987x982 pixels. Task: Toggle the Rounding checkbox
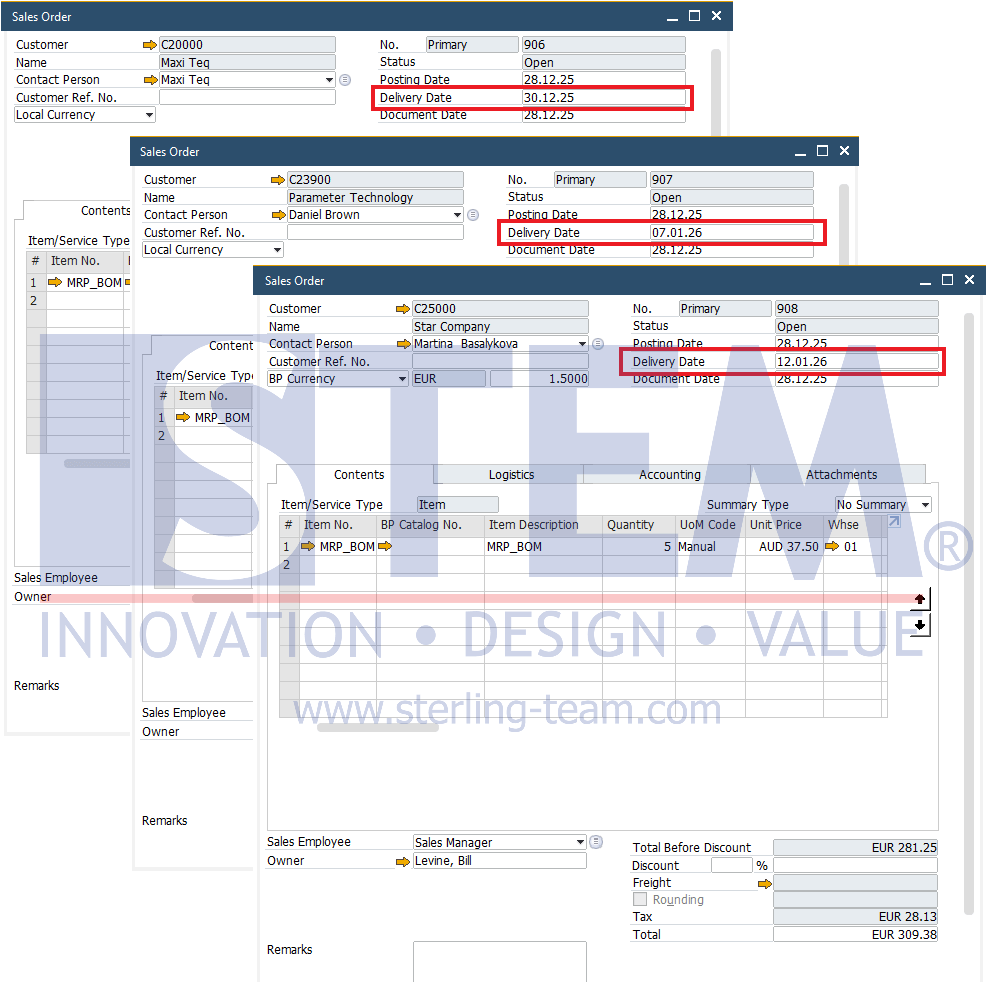[640, 900]
